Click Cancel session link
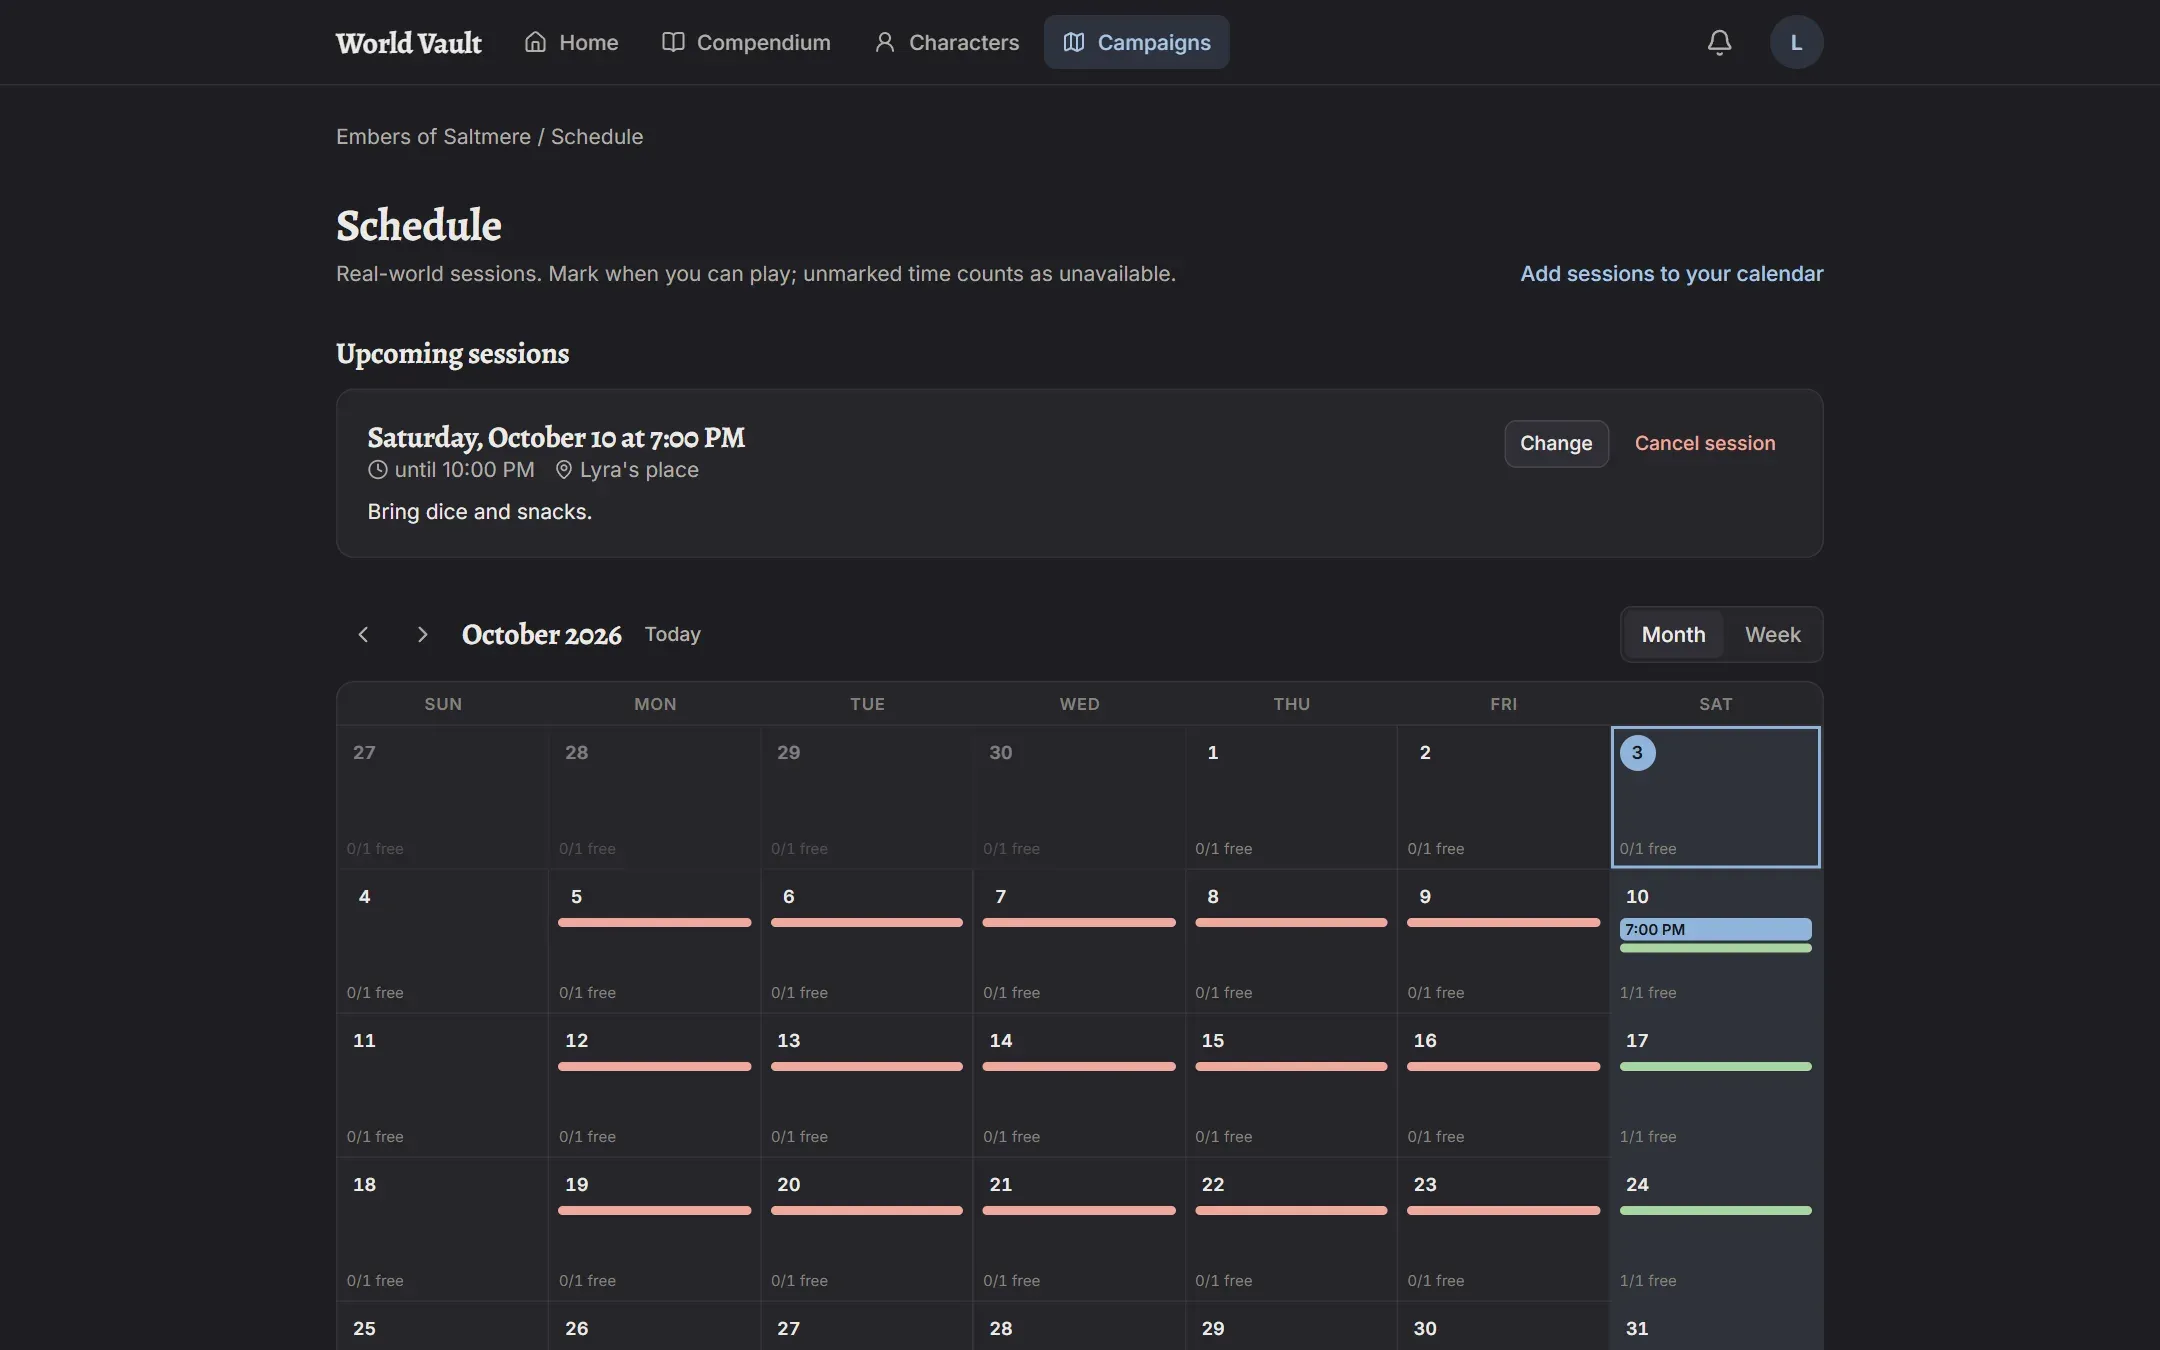Screen dimensions: 2160x1350 [x=1705, y=443]
